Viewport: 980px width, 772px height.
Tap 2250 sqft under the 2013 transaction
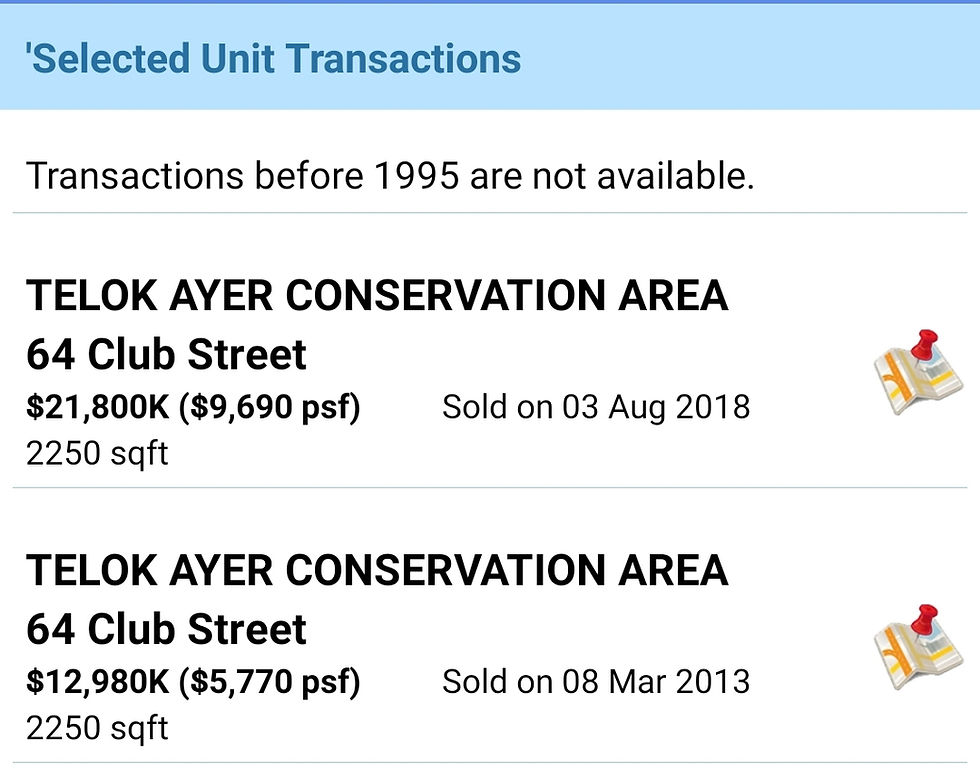point(97,728)
